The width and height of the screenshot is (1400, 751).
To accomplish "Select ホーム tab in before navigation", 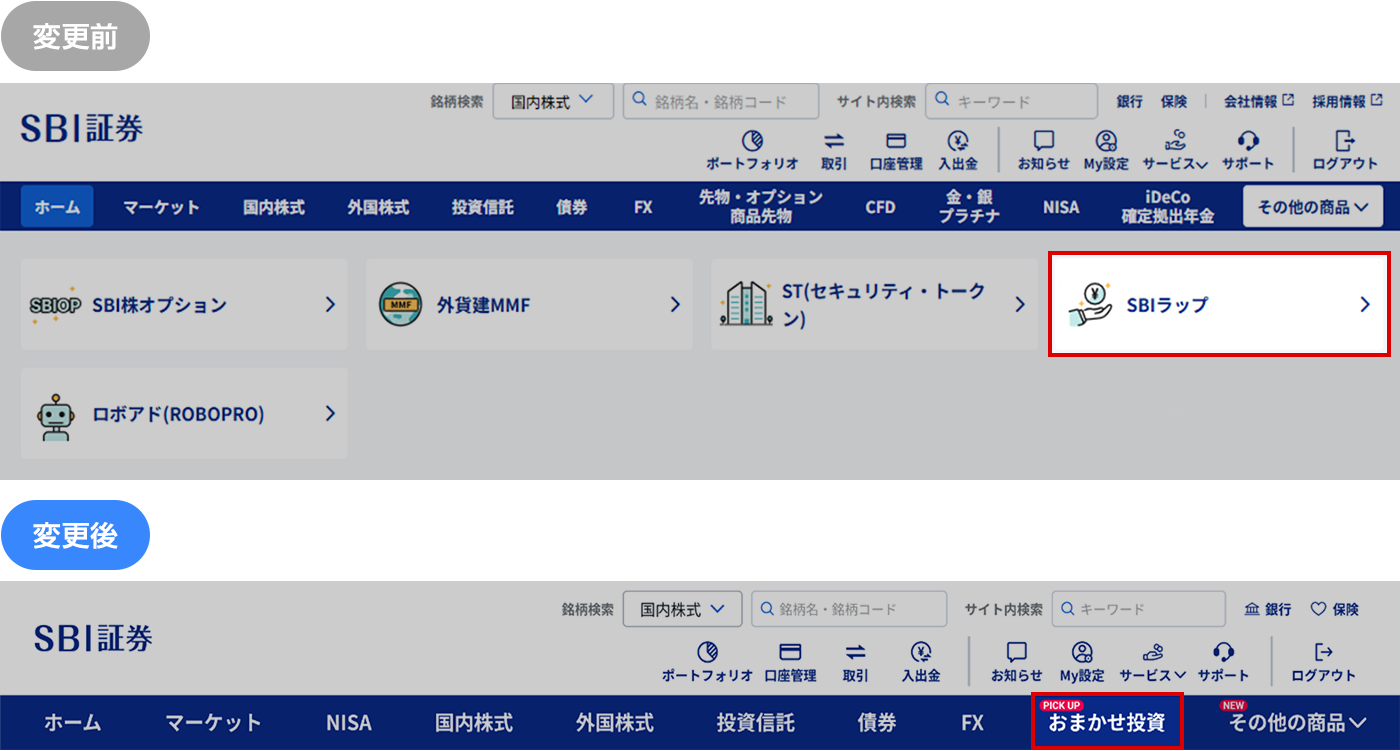I will coord(57,207).
